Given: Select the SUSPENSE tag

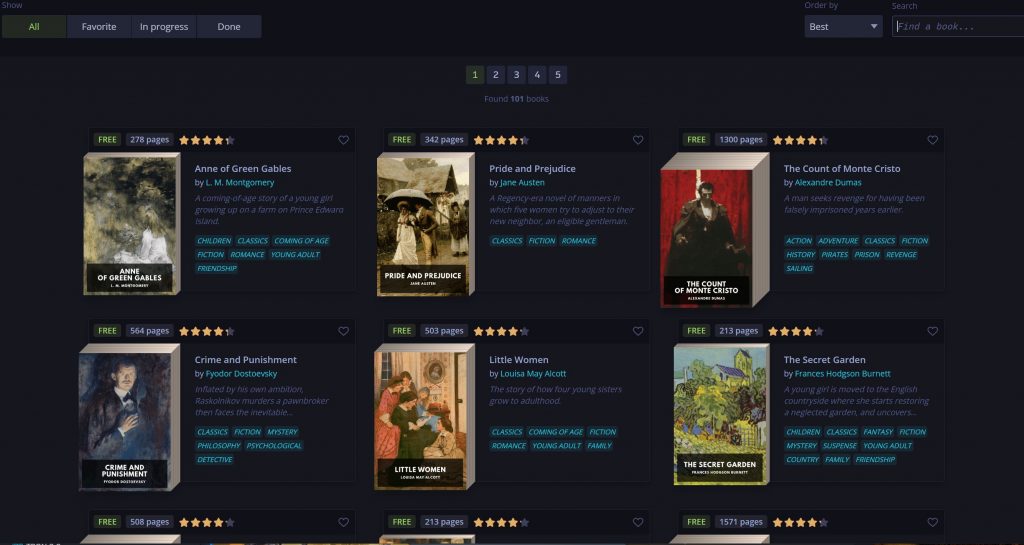Looking at the screenshot, I should [x=840, y=446].
